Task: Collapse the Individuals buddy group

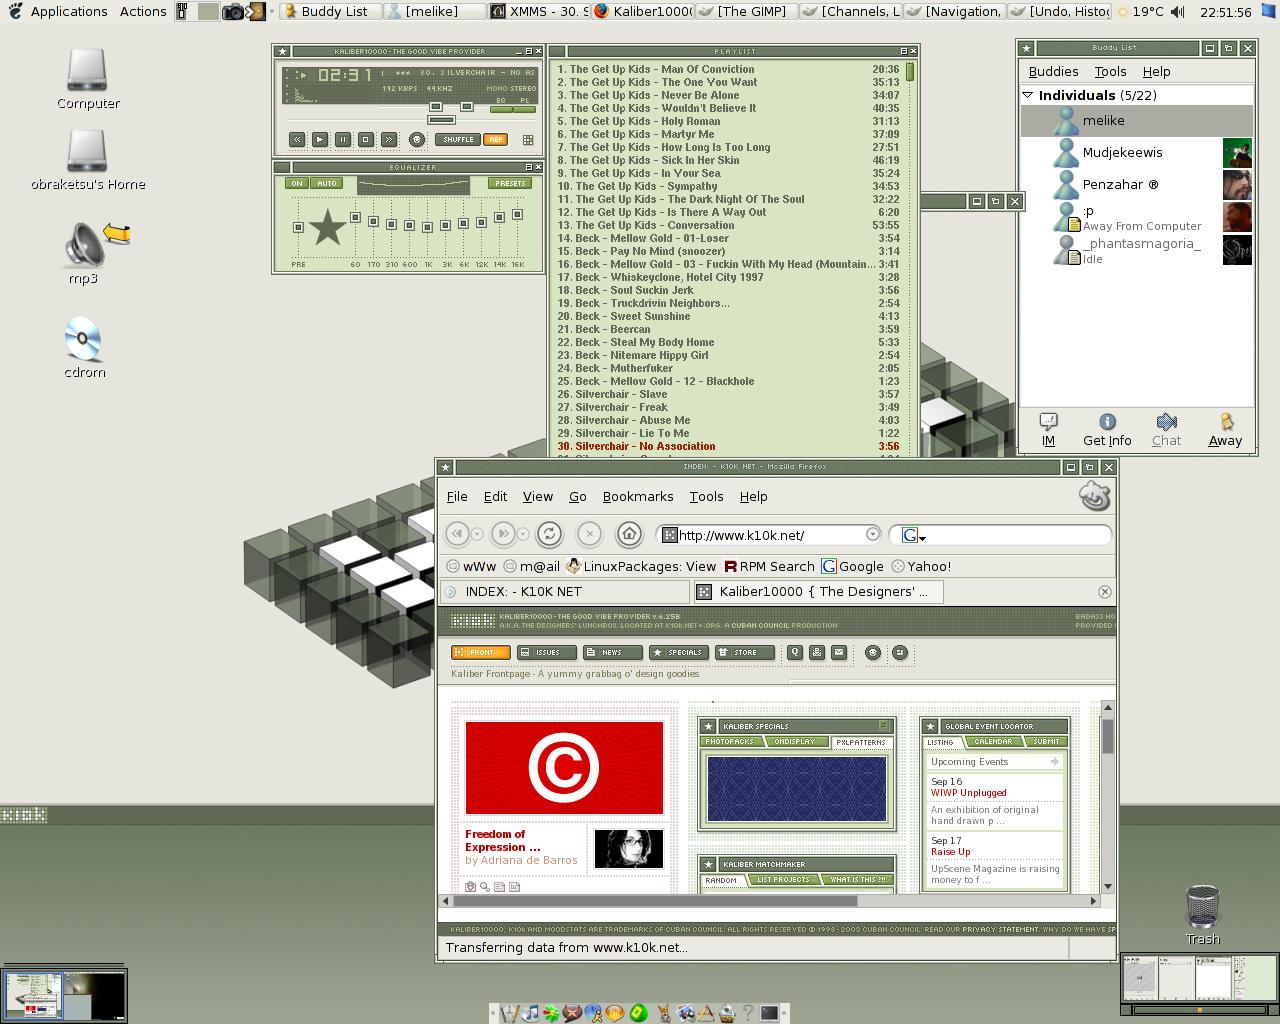Action: [x=1027, y=95]
